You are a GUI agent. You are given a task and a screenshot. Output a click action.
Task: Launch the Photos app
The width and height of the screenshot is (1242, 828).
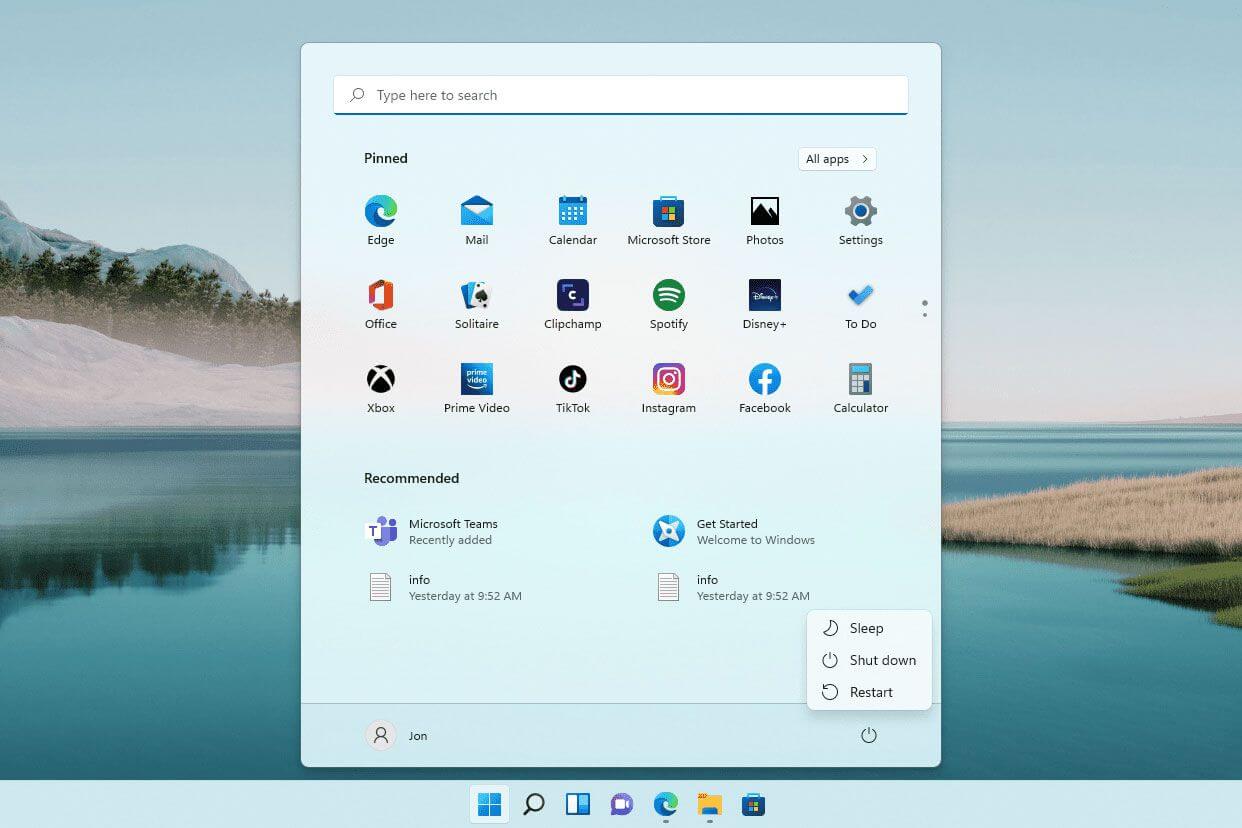tap(764, 211)
